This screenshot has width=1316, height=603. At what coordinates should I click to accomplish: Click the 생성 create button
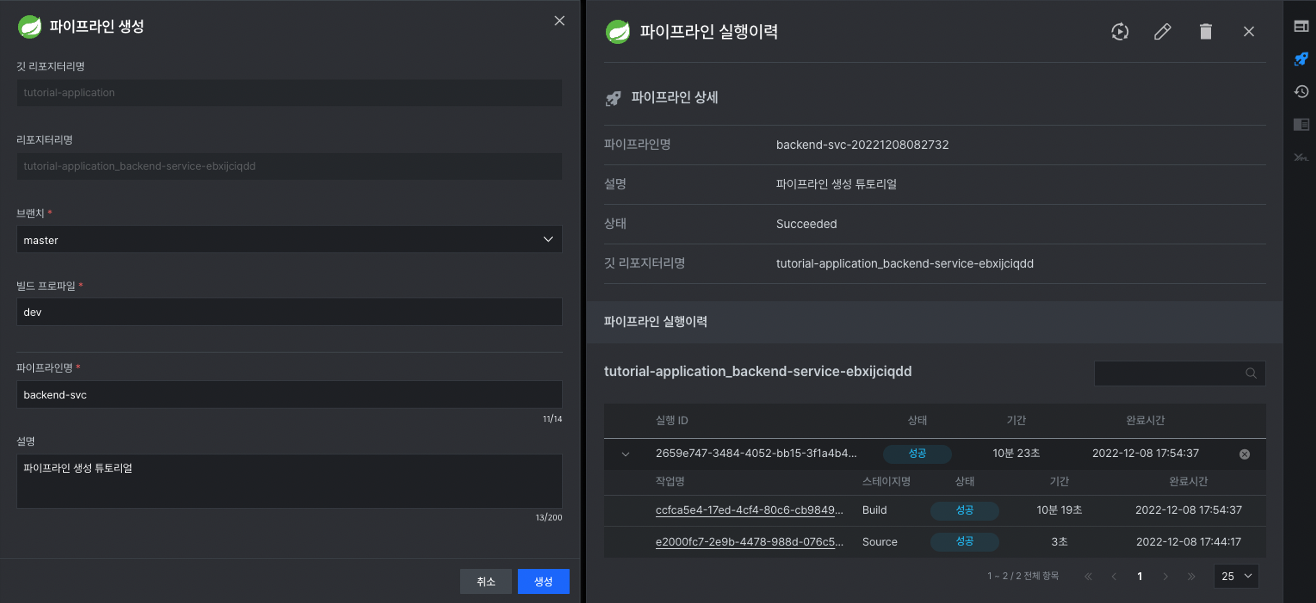(x=543, y=581)
